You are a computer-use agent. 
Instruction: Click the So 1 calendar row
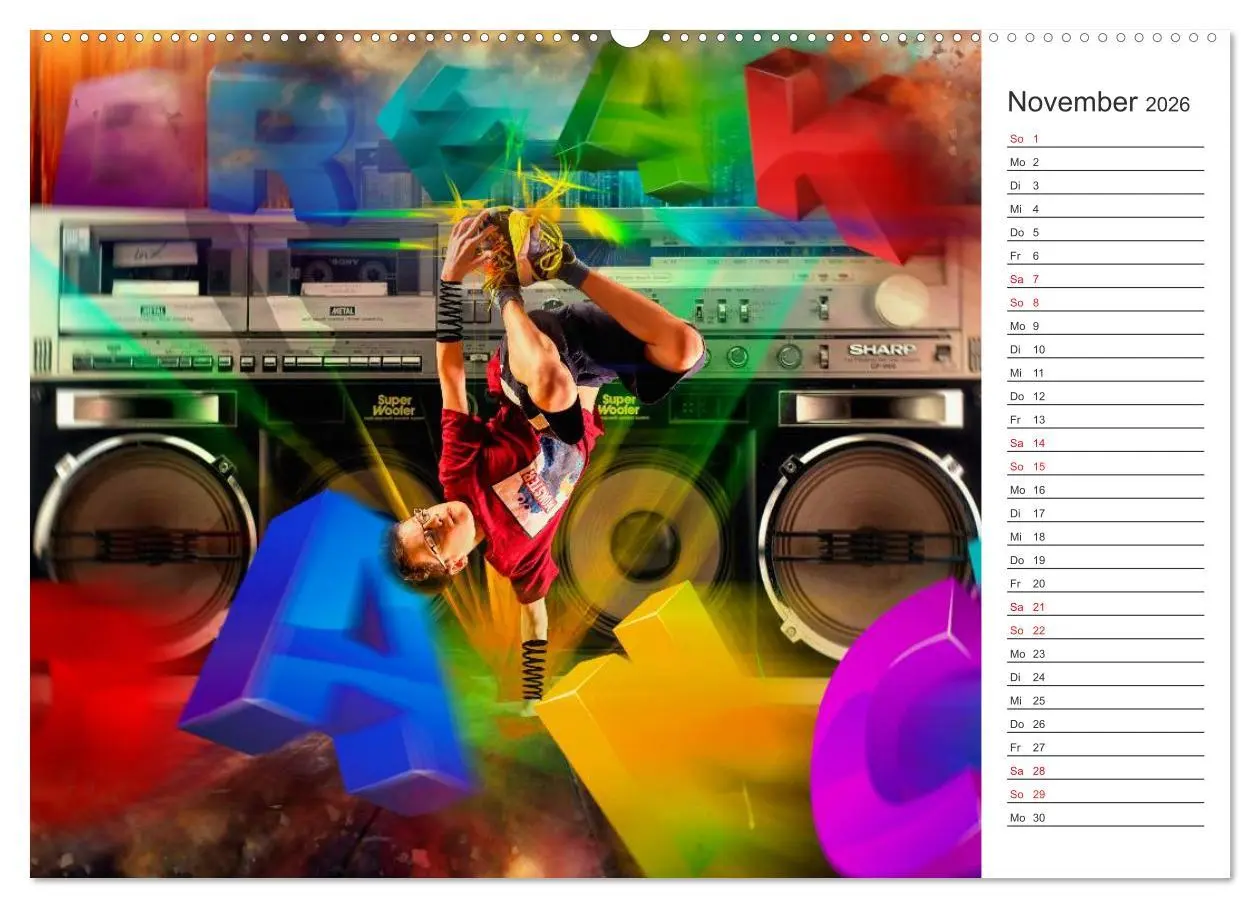click(1105, 139)
